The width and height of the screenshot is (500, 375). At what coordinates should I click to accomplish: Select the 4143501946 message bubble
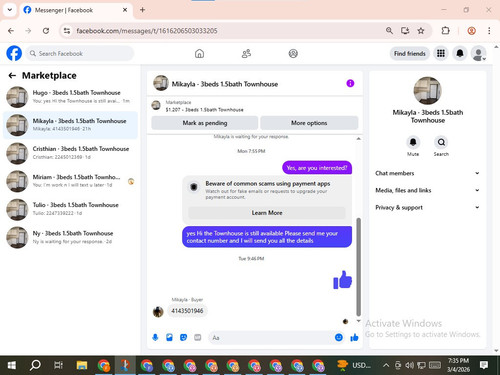[187, 311]
